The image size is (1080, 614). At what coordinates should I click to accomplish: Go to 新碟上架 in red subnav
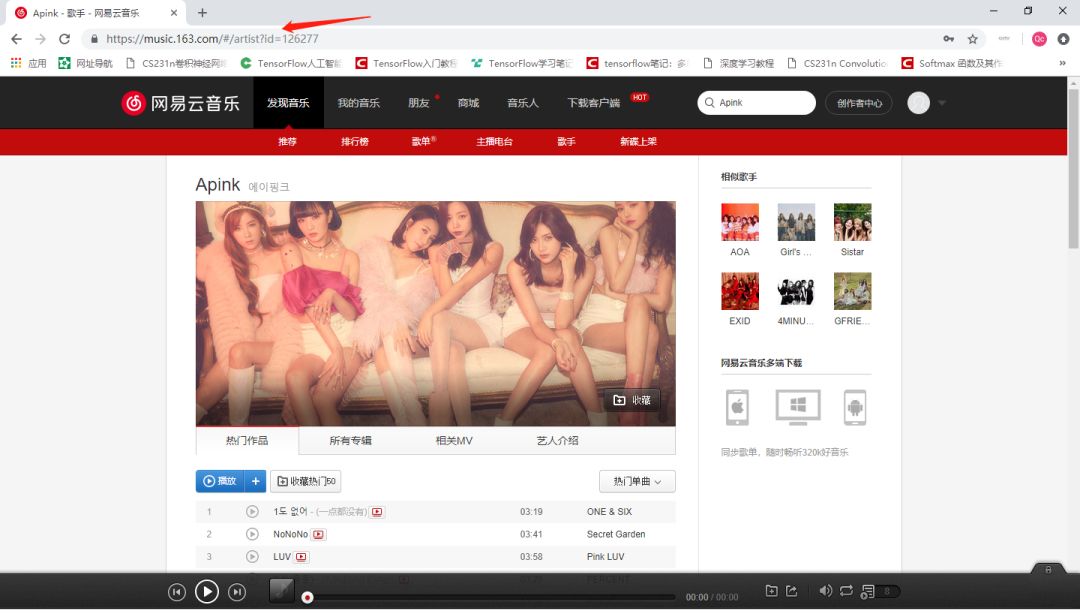(x=638, y=141)
